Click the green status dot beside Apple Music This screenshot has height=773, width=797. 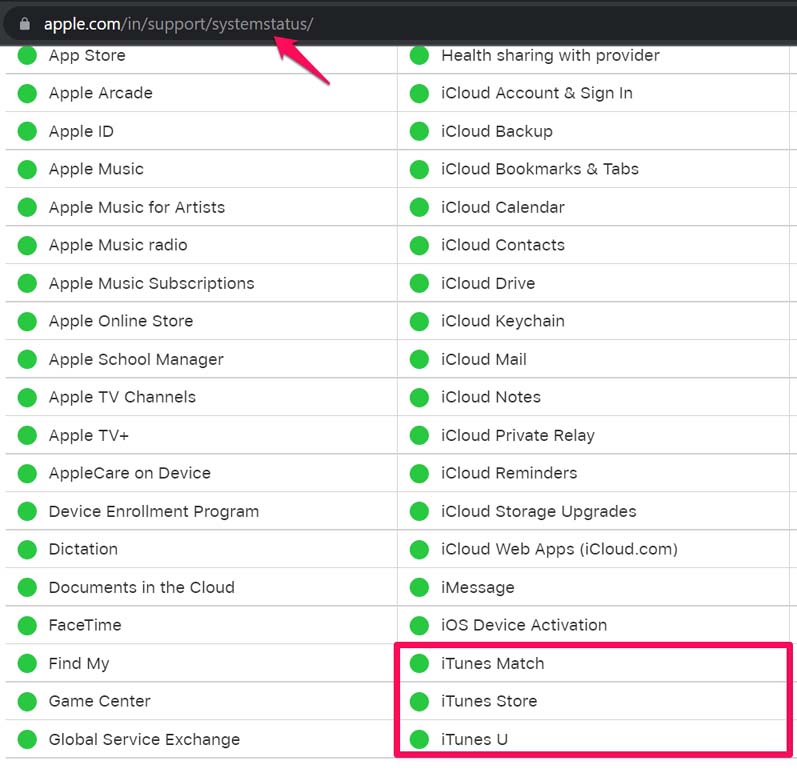click(27, 169)
